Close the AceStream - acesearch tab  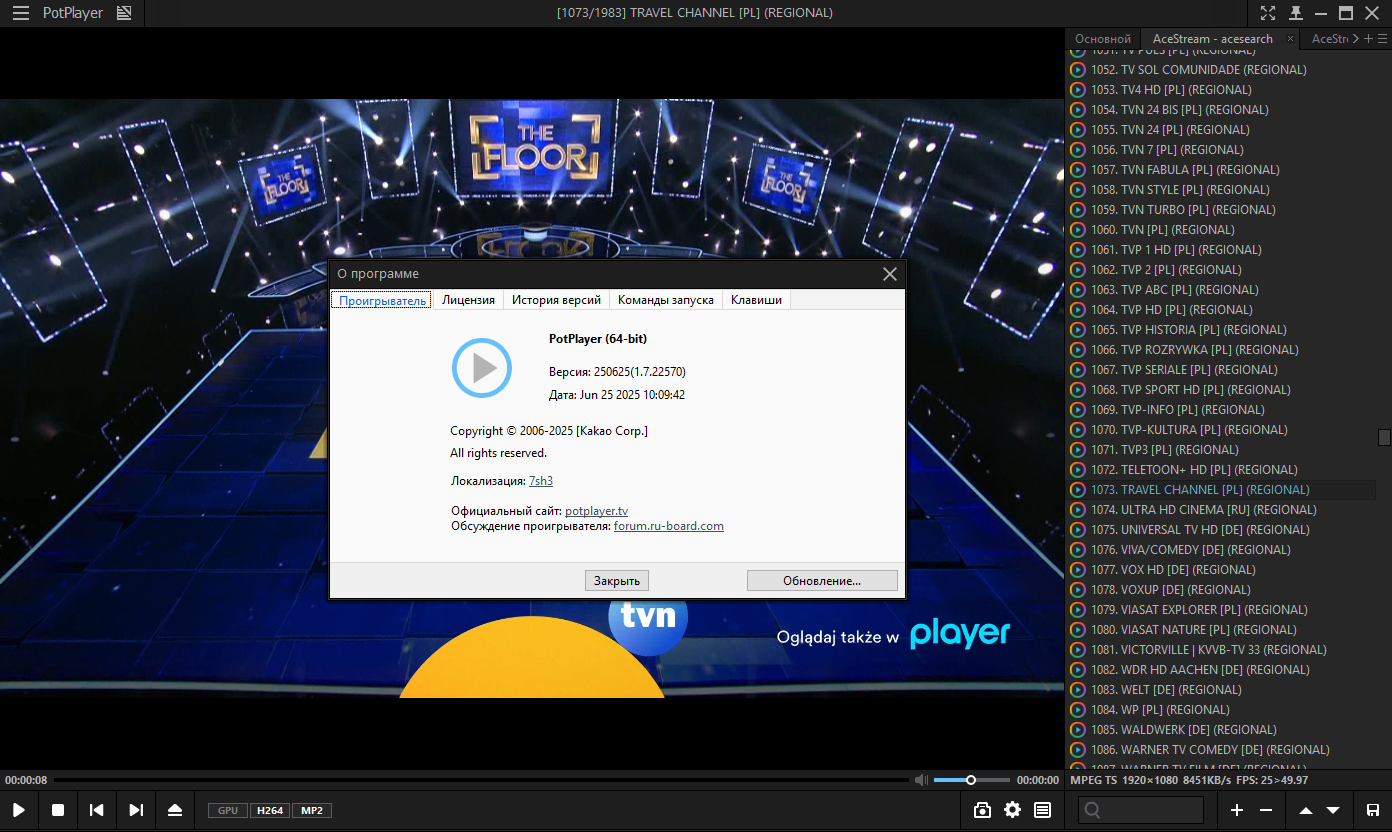point(1290,39)
